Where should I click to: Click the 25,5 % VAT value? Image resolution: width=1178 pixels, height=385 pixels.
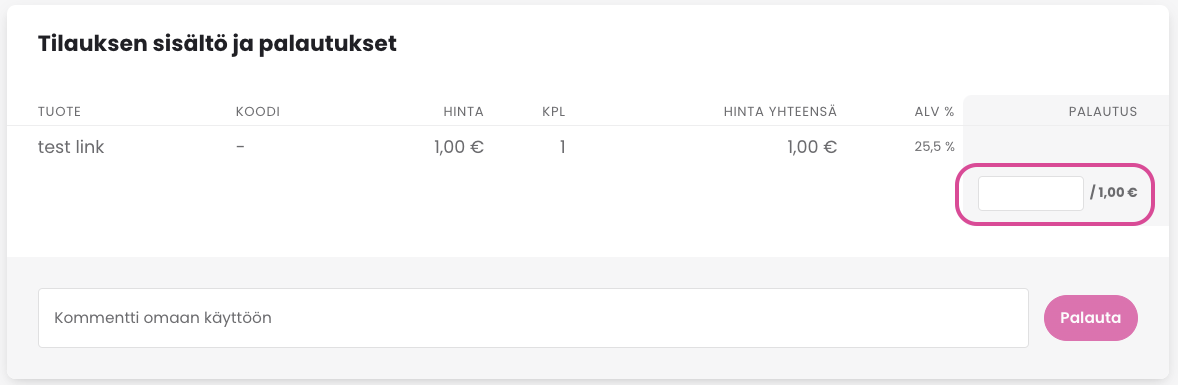935,147
